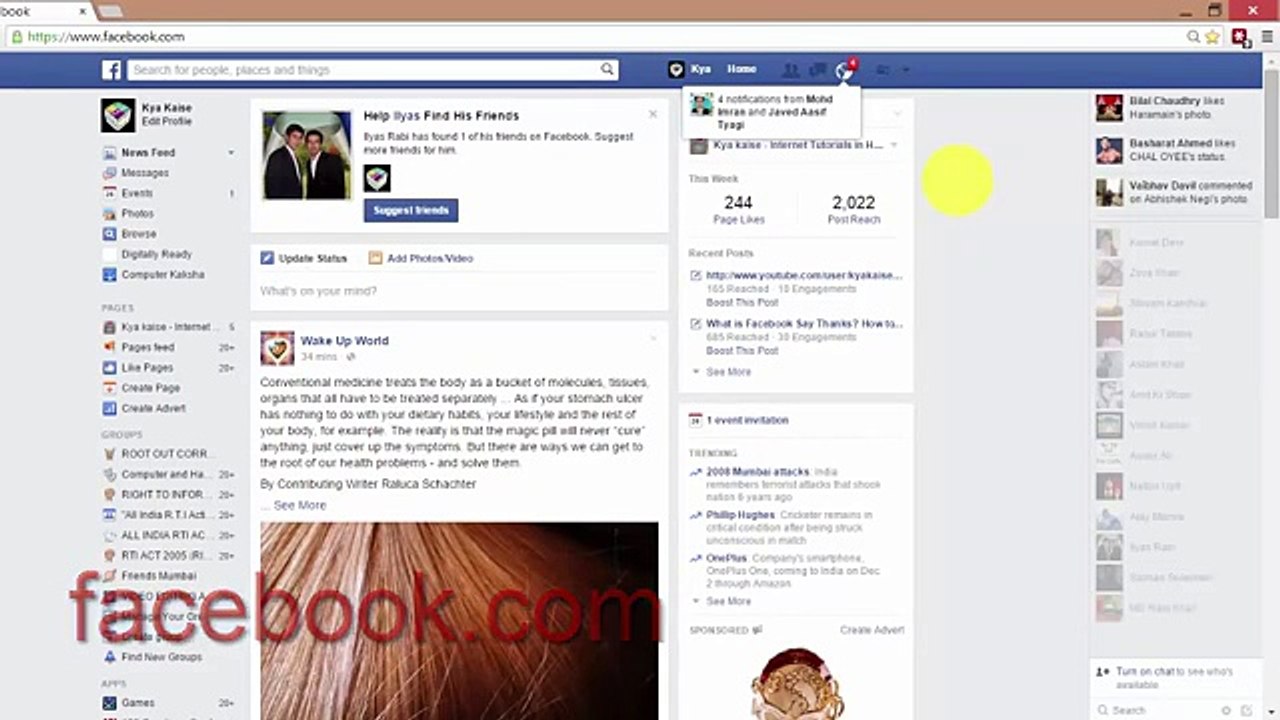Image resolution: width=1280 pixels, height=720 pixels.
Task: Click the Photos icon in the left sidebar
Action: pos(109,214)
